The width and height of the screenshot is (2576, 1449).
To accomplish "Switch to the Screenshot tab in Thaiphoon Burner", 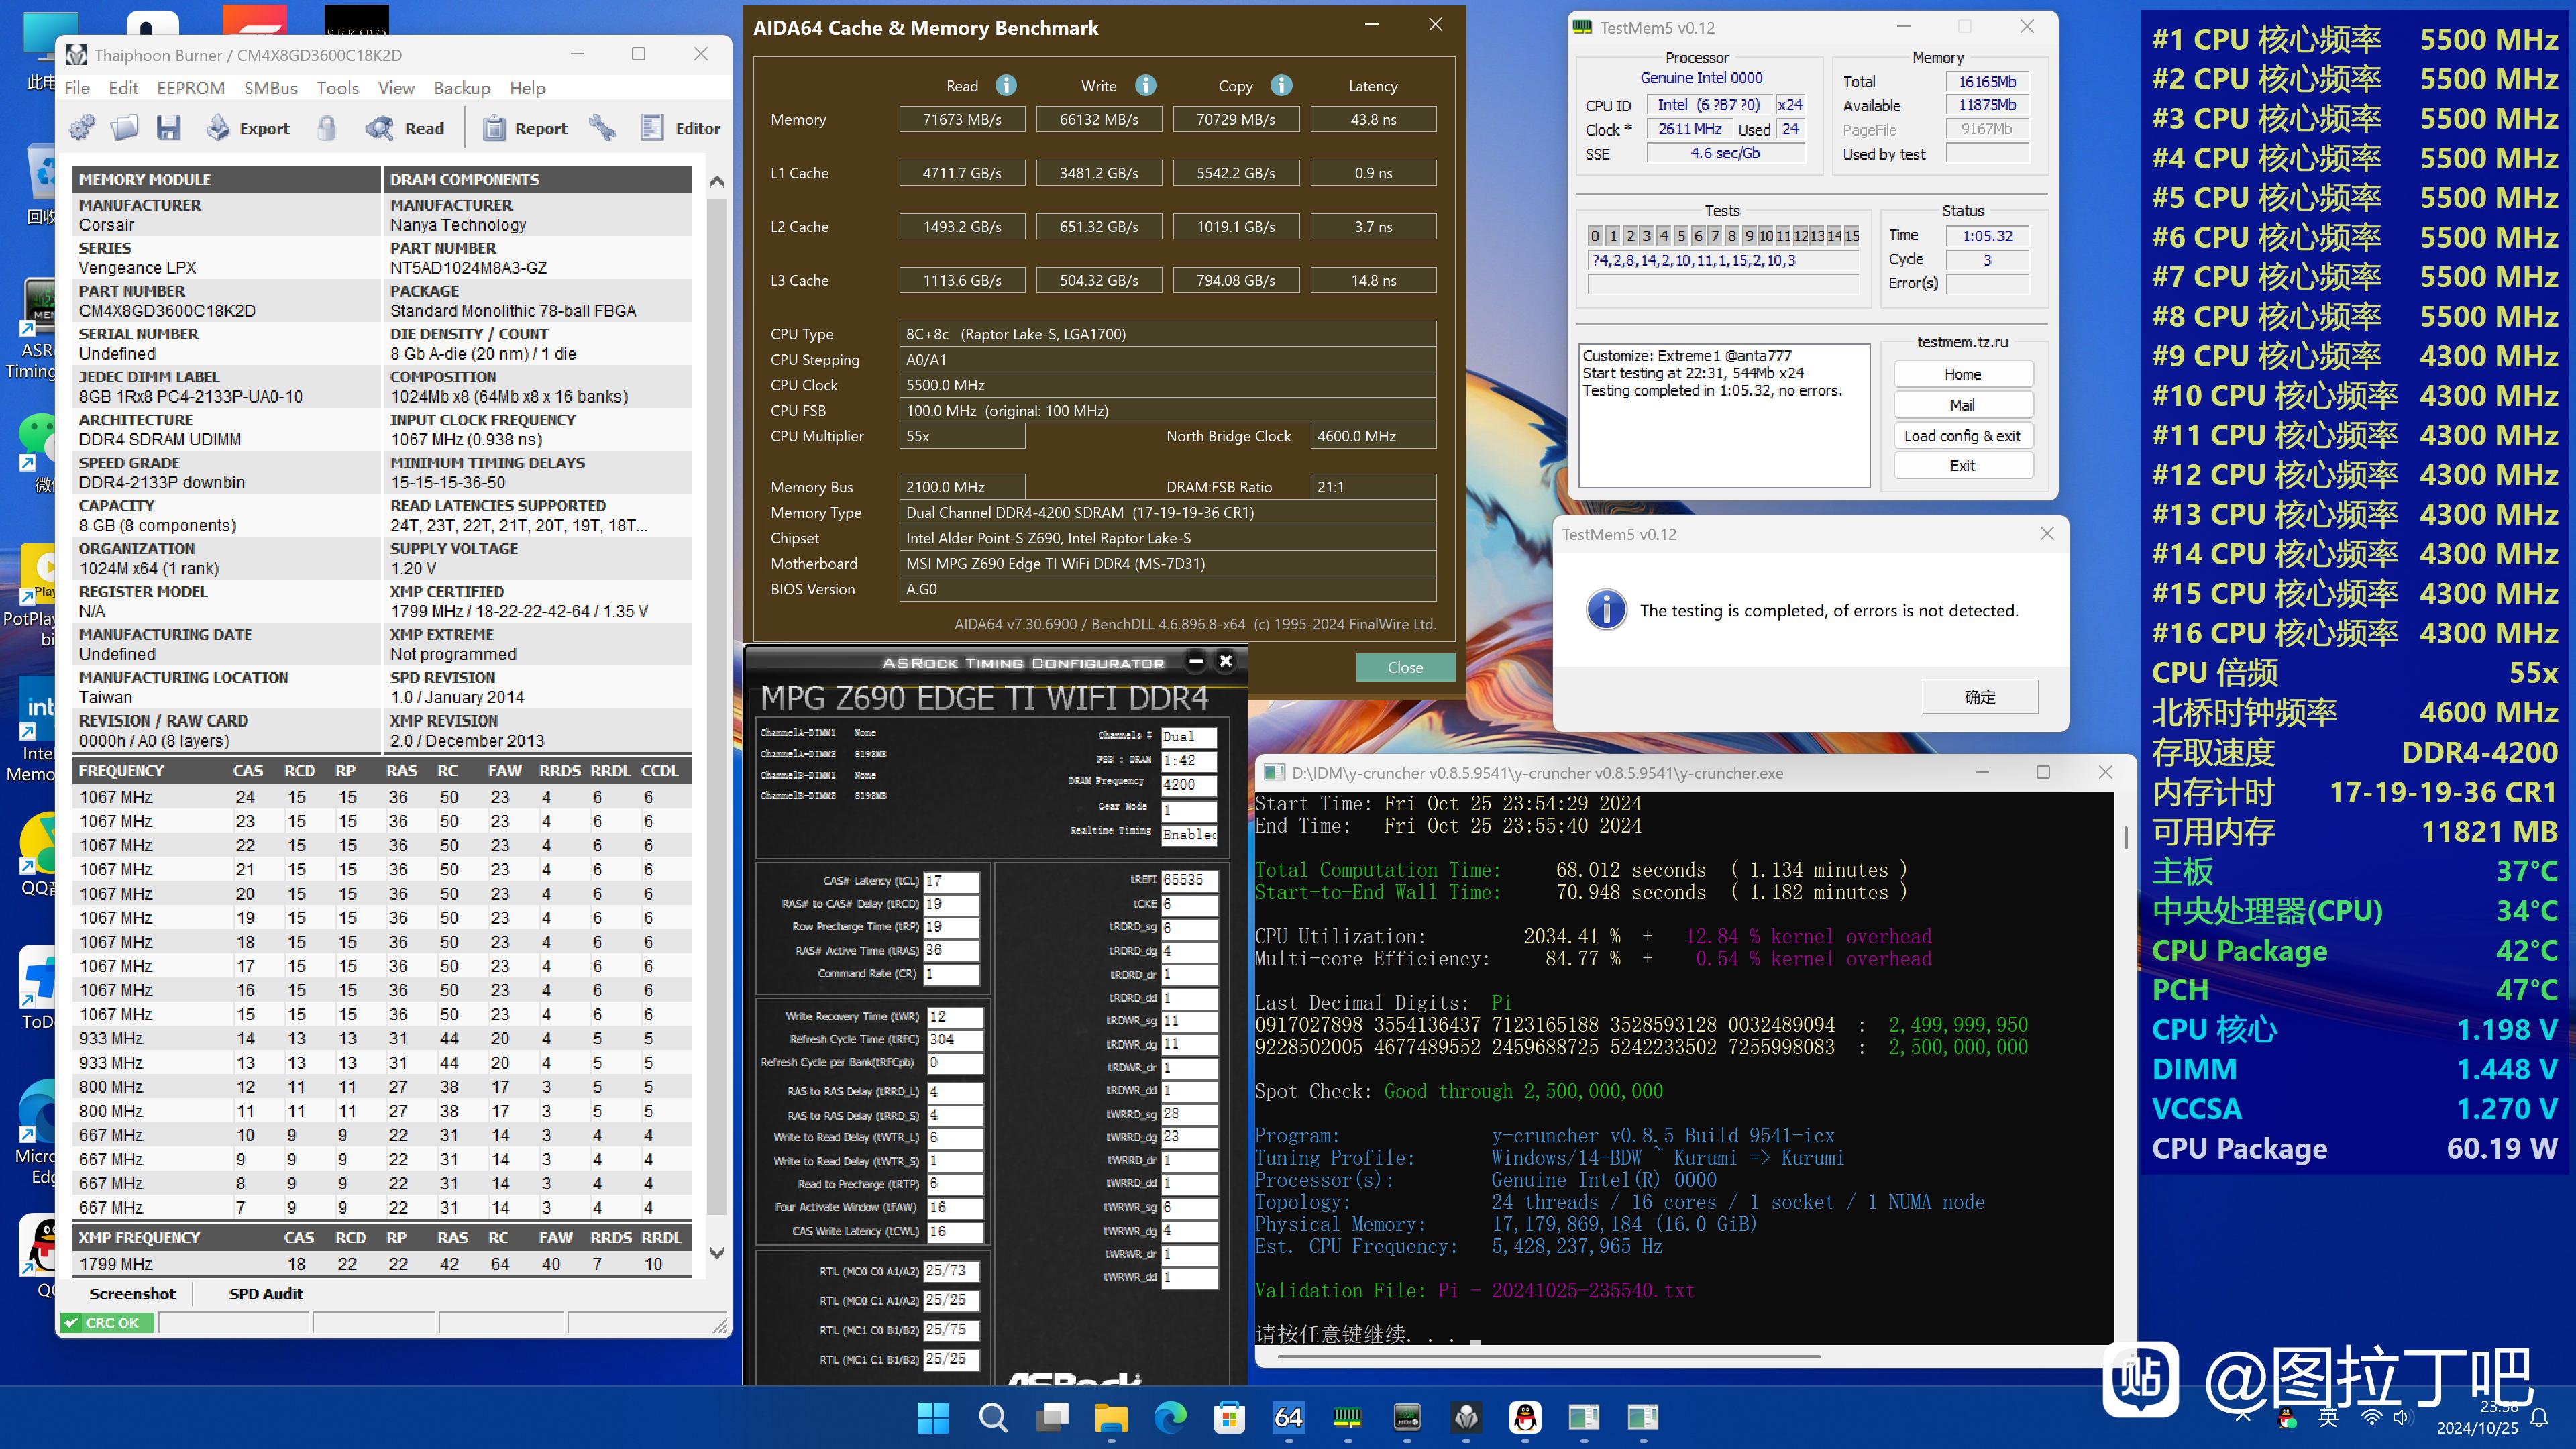I will [132, 1293].
